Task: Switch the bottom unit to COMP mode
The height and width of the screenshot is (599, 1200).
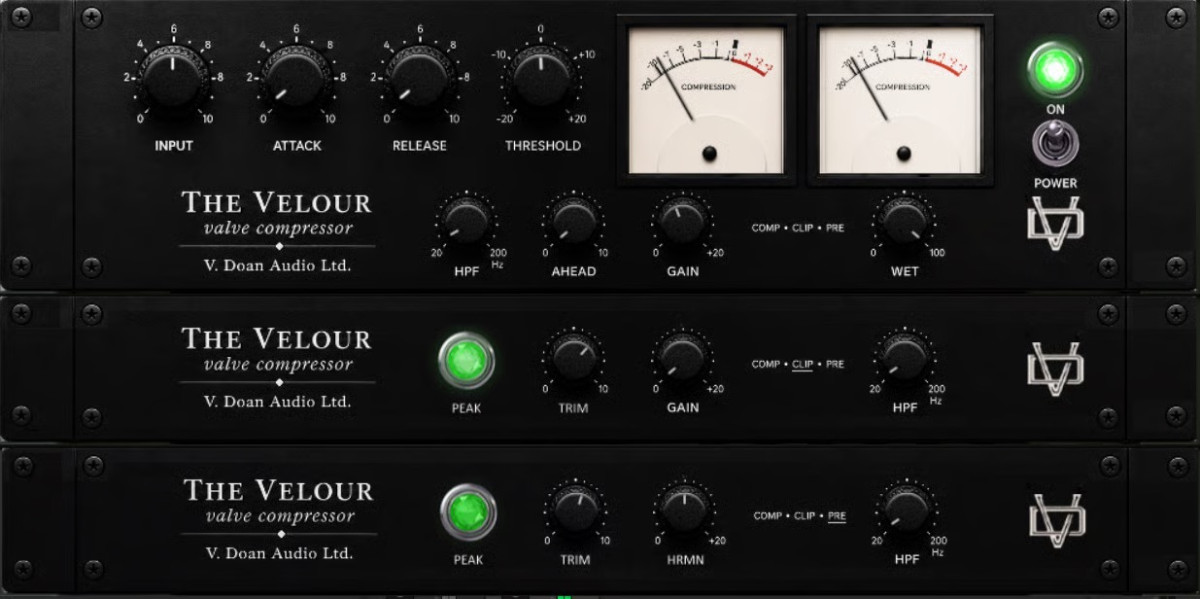Action: point(769,516)
